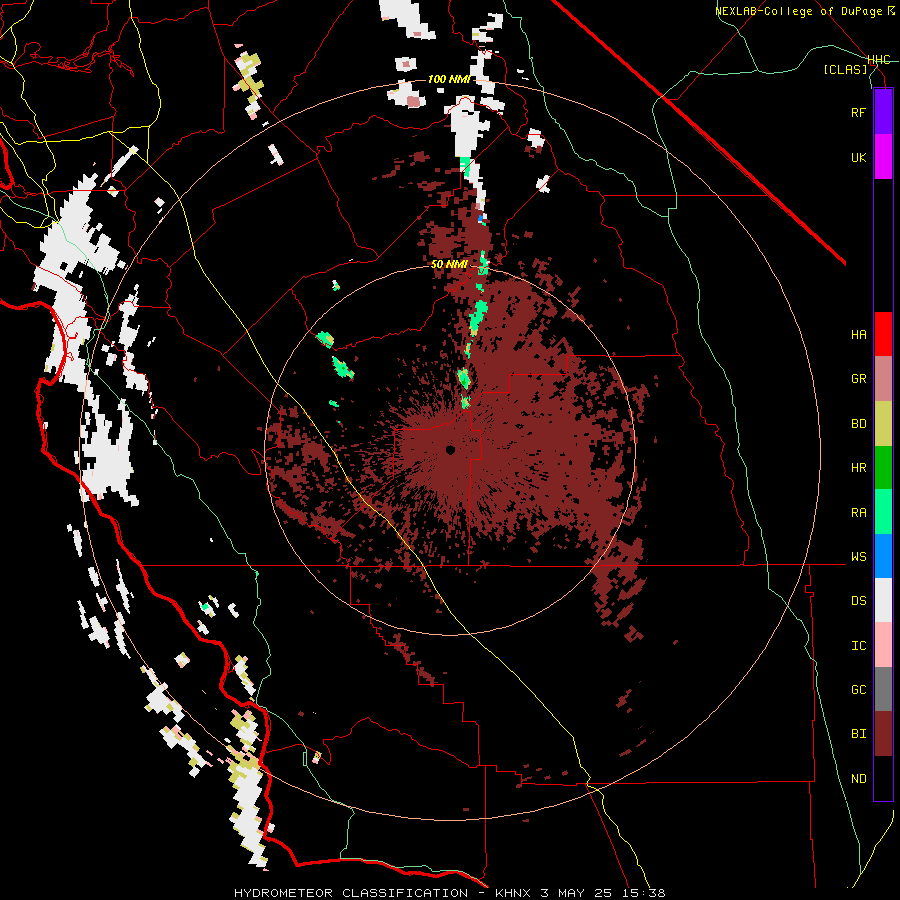
Task: Select the BD big drops swatch
Action: click(883, 424)
